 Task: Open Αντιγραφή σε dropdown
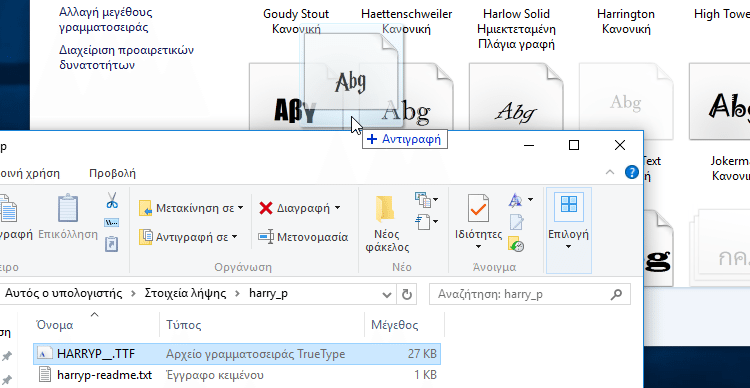[188, 237]
